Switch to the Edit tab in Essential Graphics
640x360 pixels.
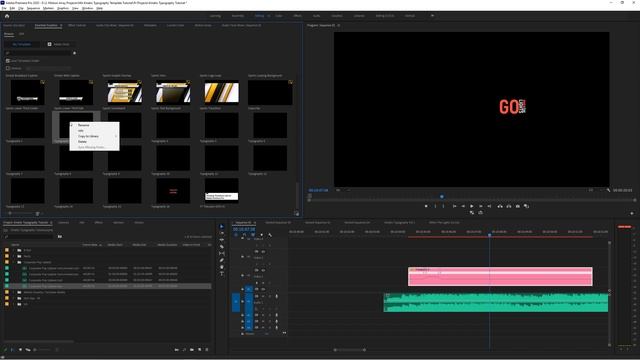22,34
